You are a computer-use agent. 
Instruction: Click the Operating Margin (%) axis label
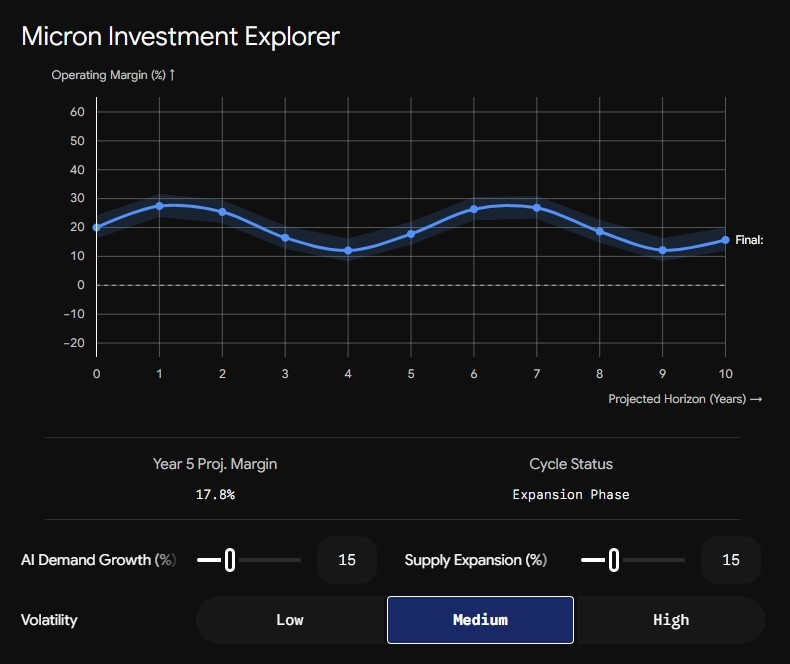pos(113,75)
